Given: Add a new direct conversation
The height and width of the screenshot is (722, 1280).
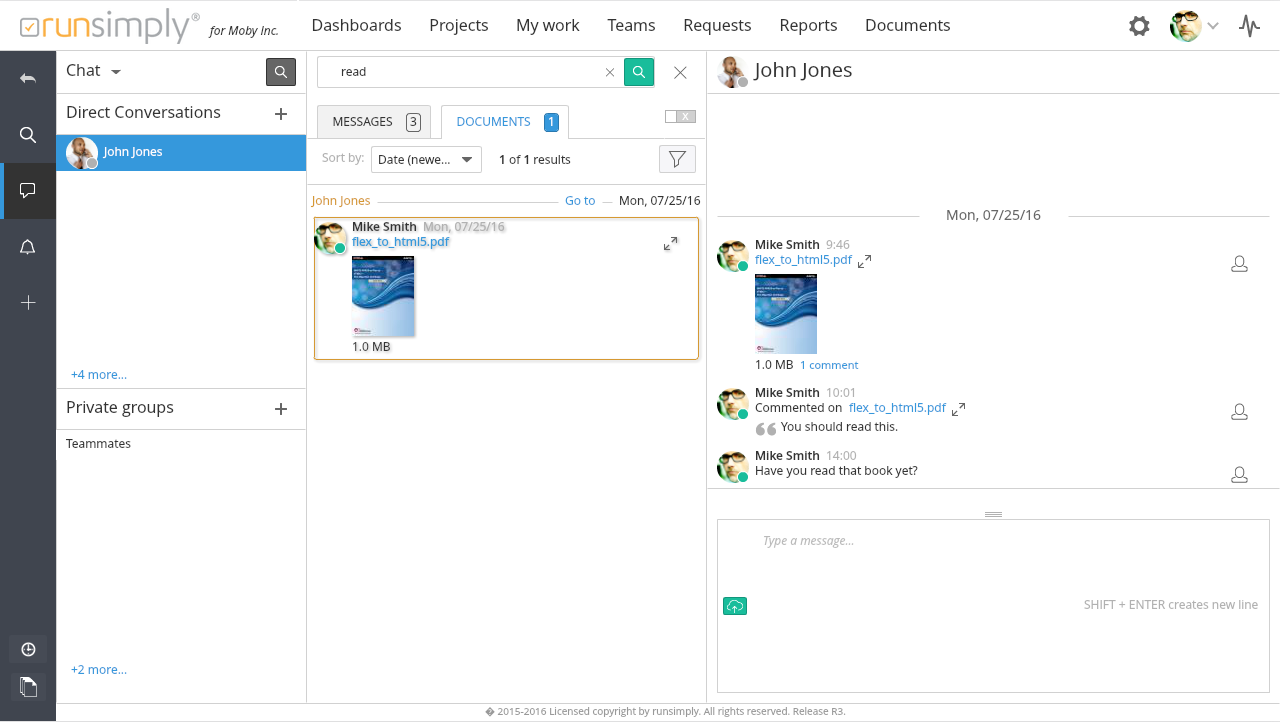Looking at the screenshot, I should click(x=281, y=114).
